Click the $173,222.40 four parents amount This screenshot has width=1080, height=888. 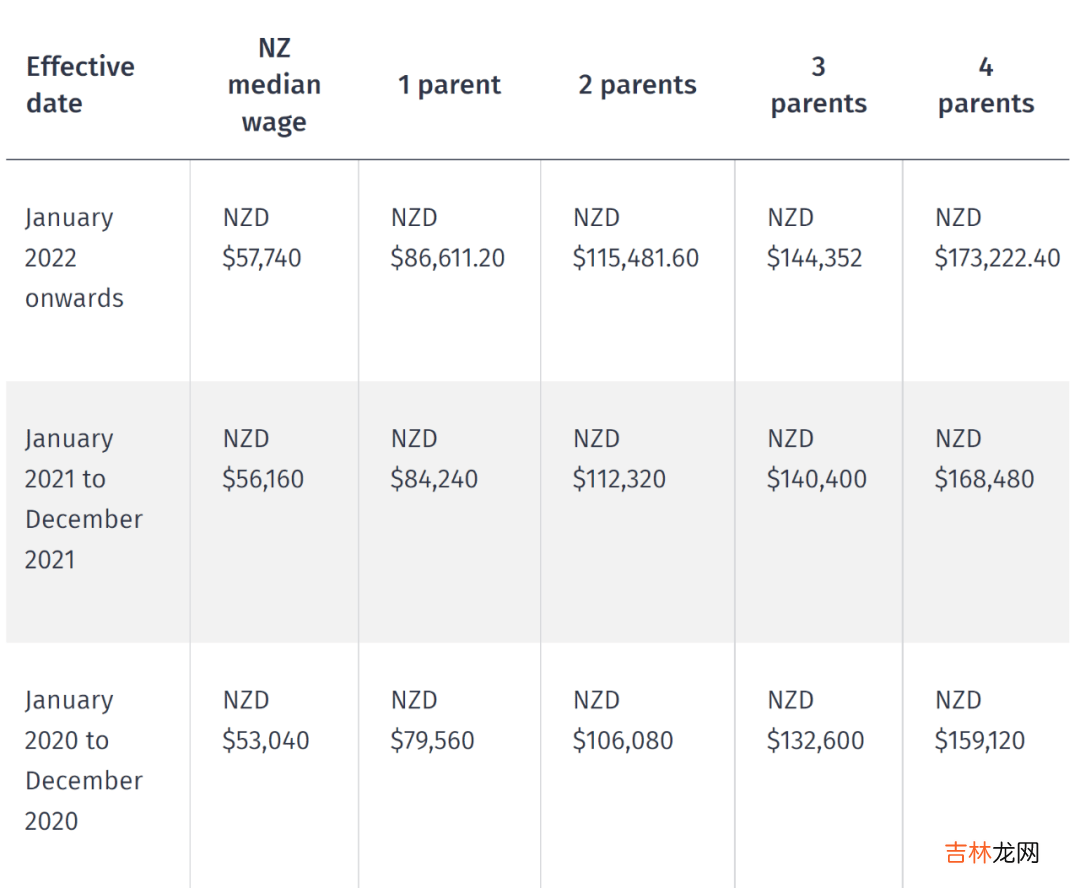tap(997, 258)
